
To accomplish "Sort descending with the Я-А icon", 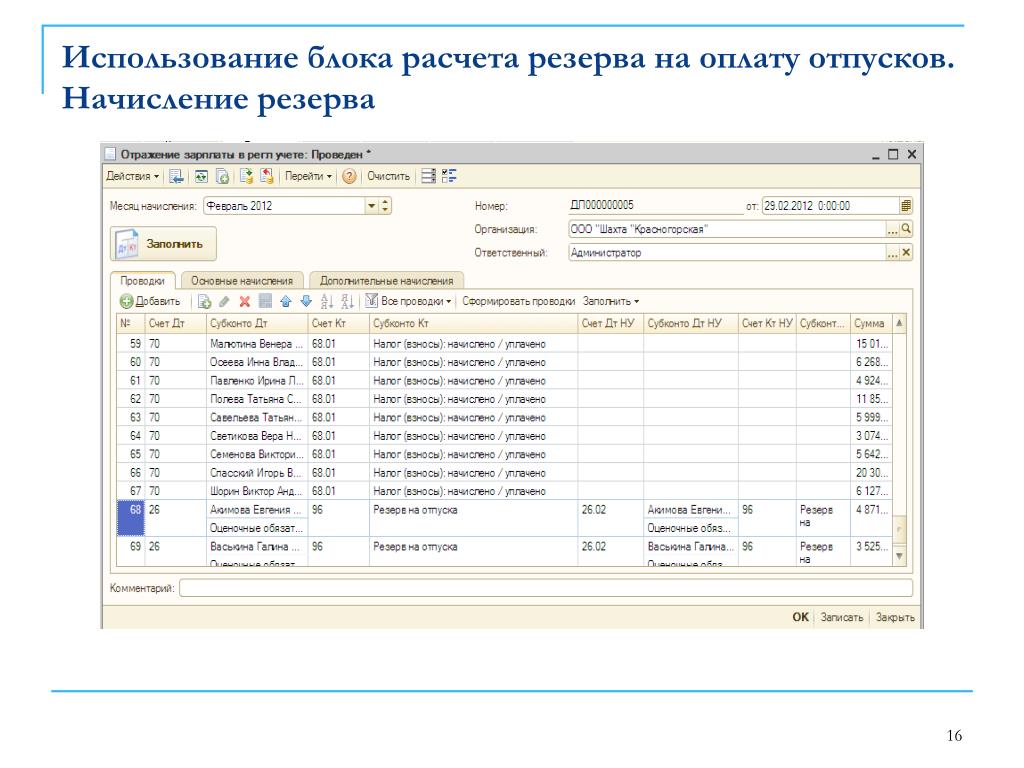I will click(347, 302).
